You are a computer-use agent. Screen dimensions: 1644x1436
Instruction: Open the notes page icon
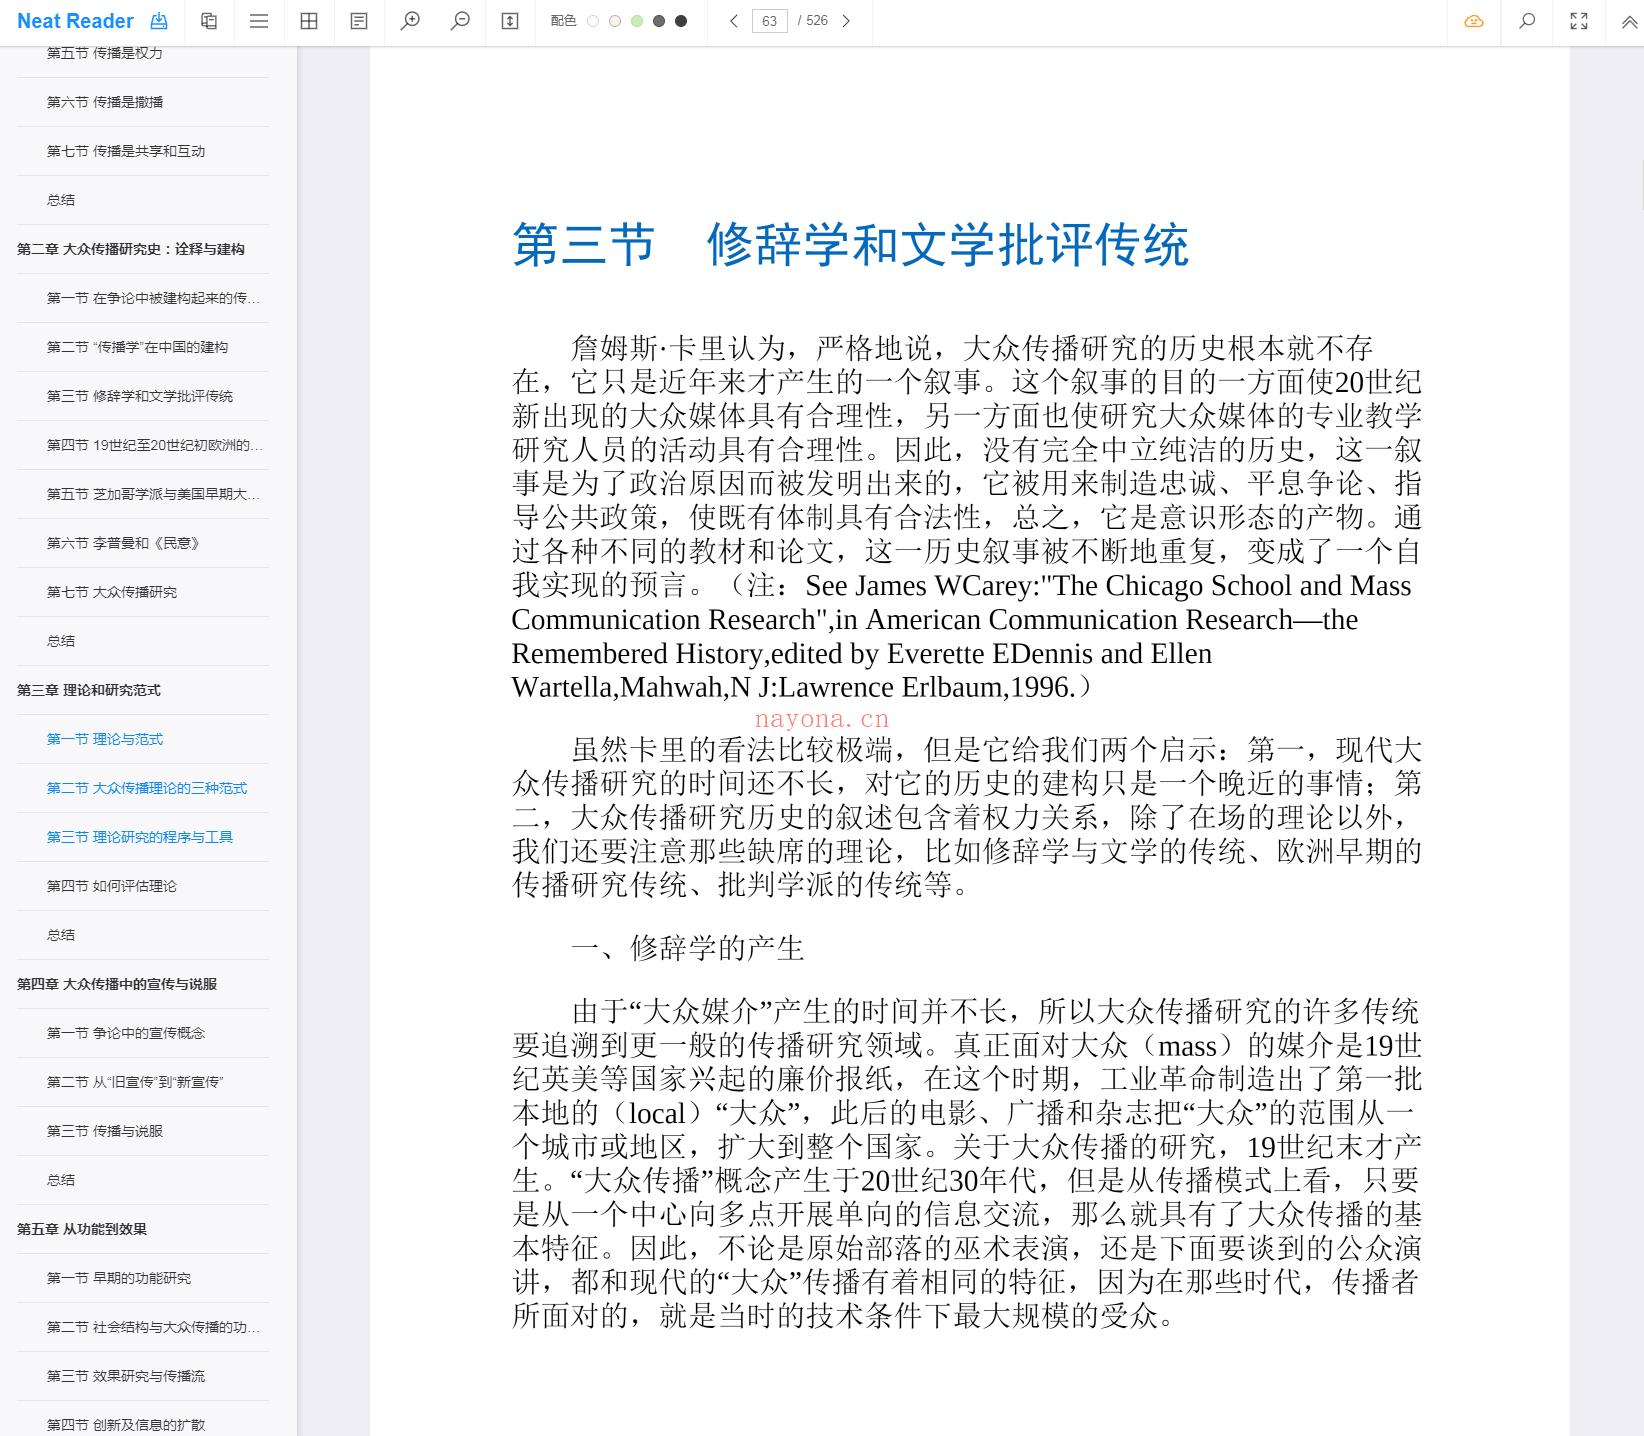[x=359, y=21]
